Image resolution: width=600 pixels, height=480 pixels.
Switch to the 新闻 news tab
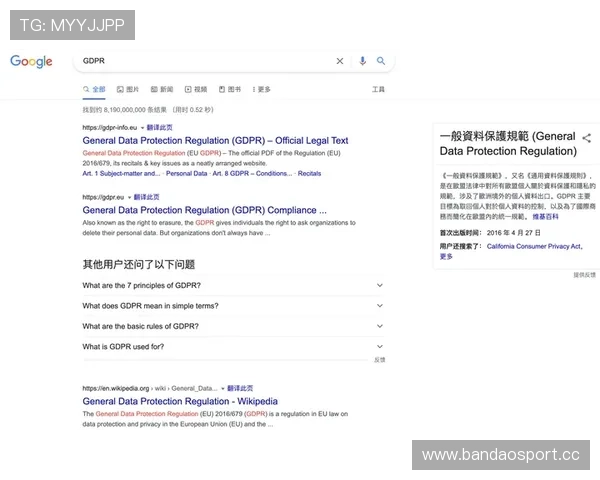click(162, 89)
